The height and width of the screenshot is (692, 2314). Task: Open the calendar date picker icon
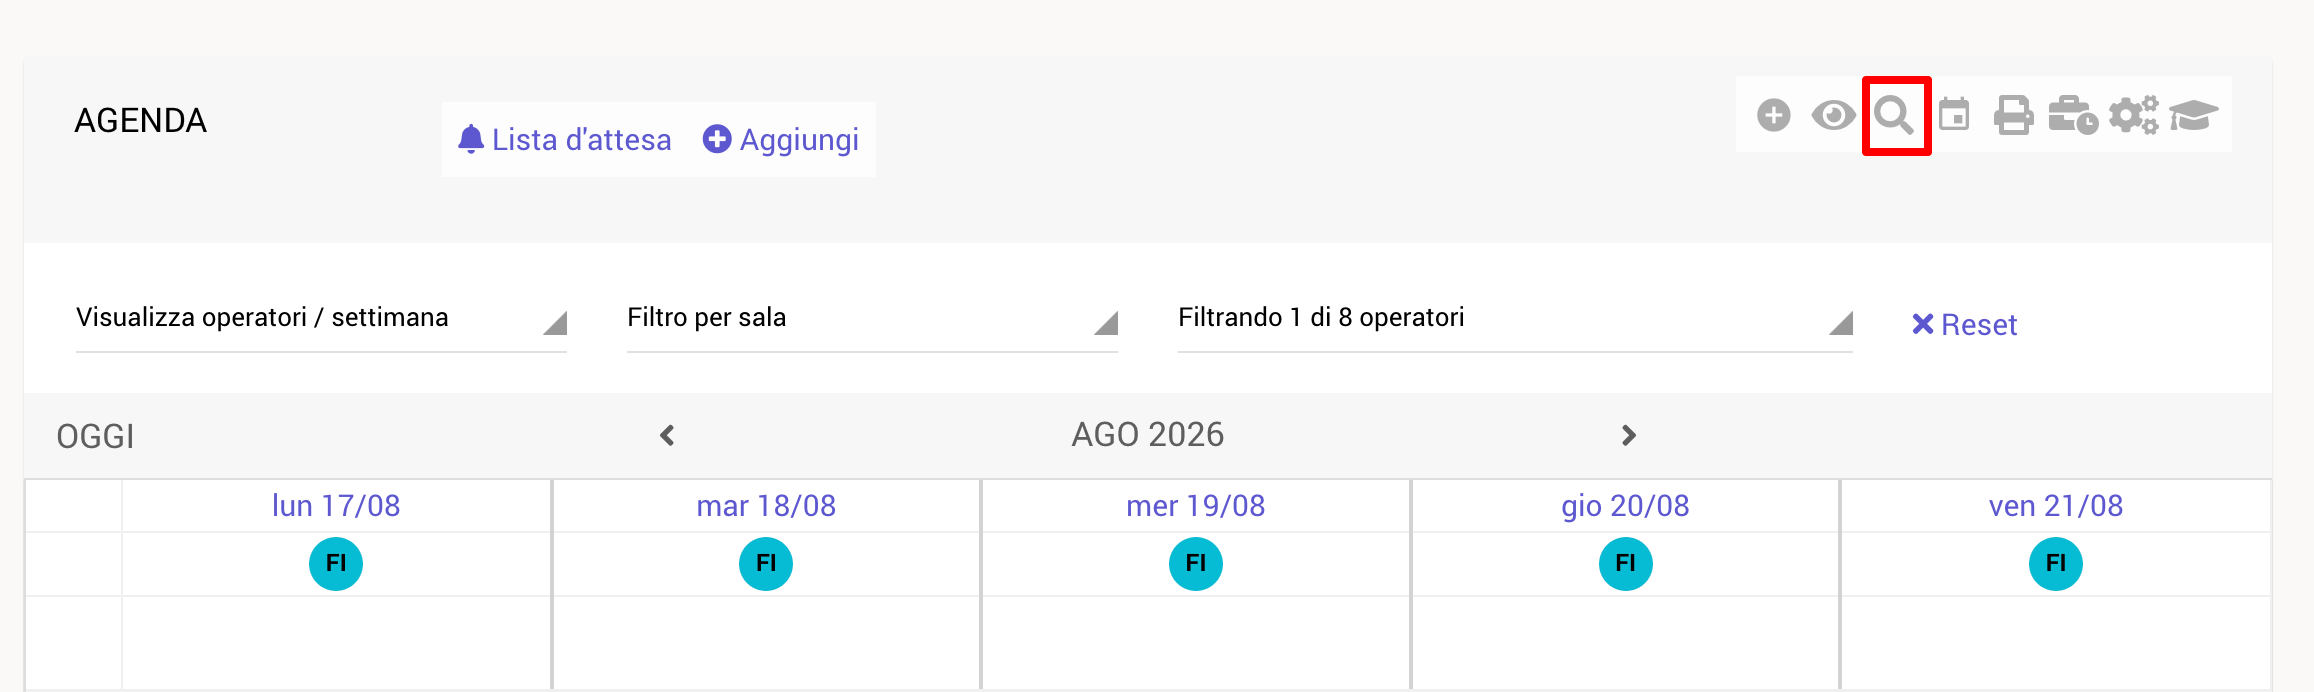click(x=1954, y=115)
